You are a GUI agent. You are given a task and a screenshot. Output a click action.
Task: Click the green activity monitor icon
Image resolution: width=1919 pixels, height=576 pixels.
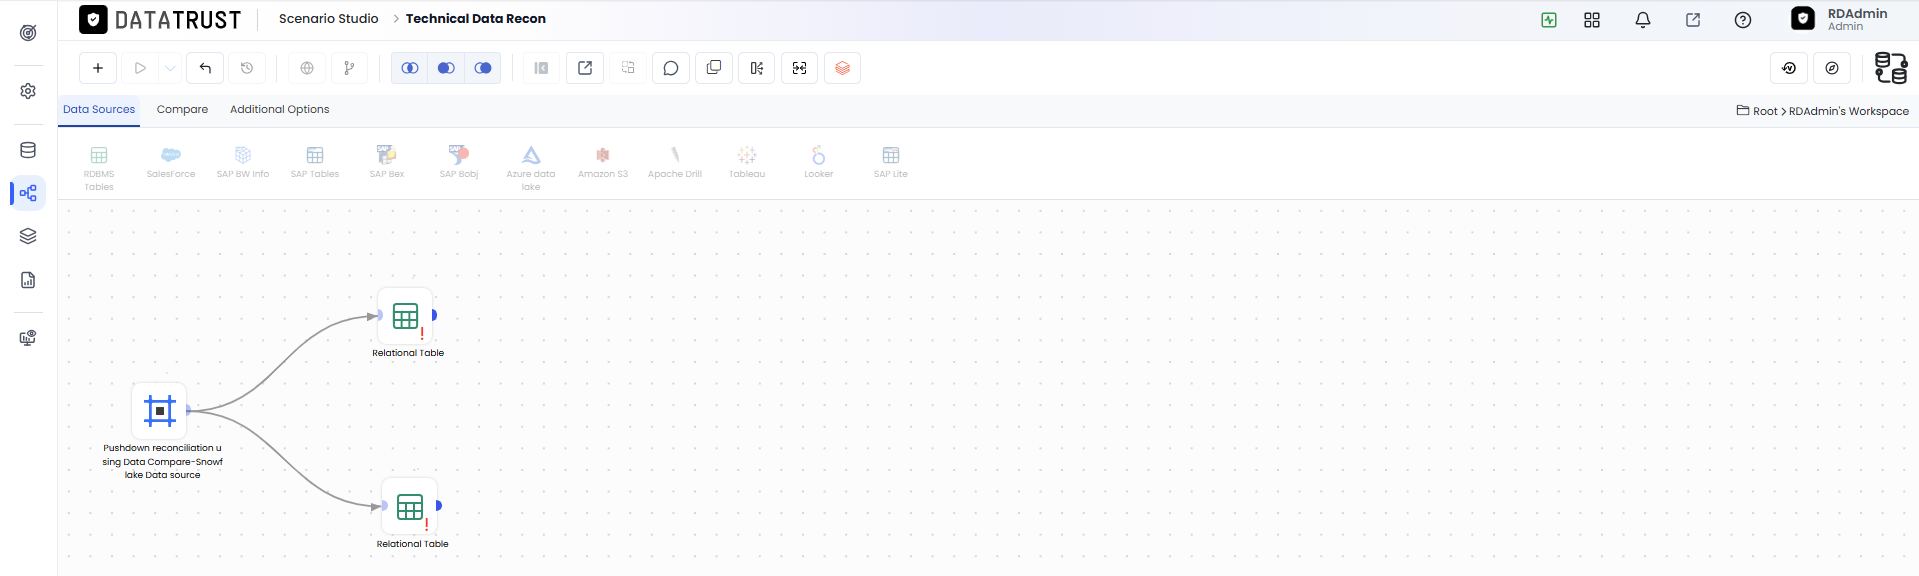point(1549,20)
